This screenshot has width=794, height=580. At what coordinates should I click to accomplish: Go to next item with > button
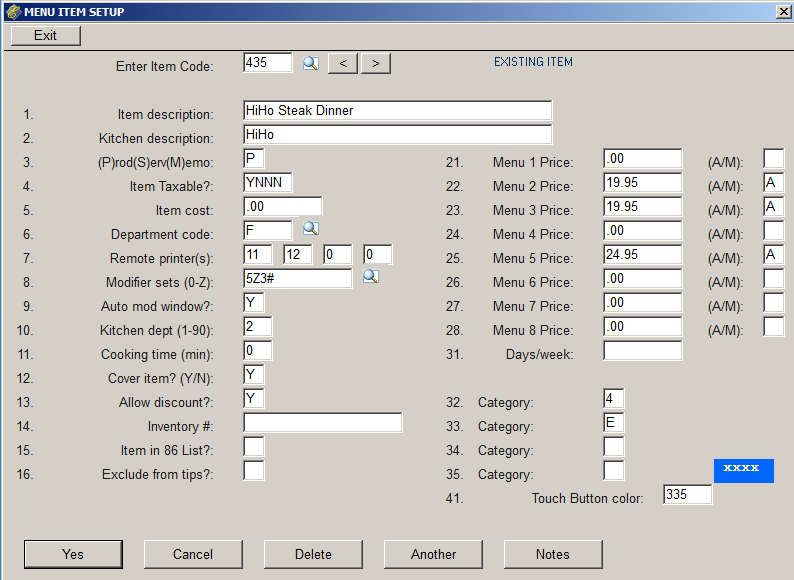point(376,63)
